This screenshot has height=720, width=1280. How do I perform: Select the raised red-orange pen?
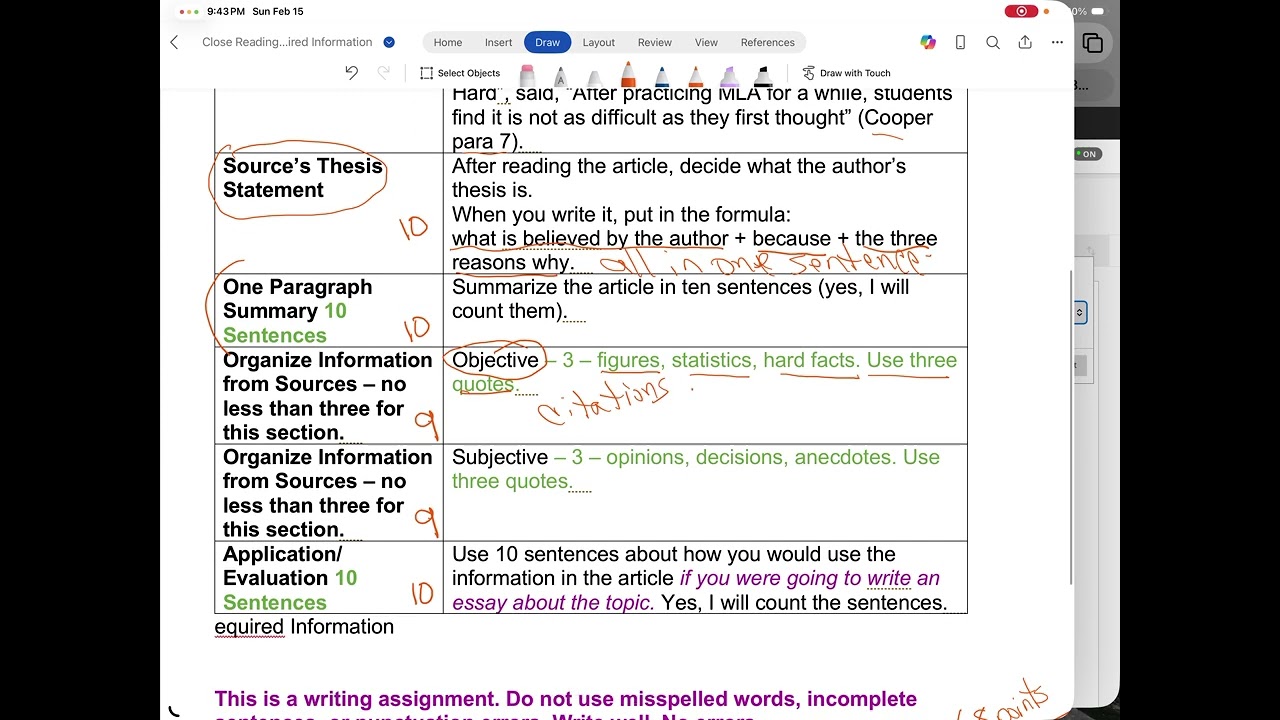pos(628,74)
